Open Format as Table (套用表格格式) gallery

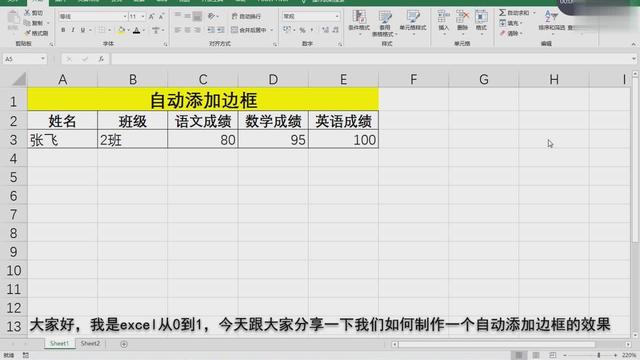point(384,23)
